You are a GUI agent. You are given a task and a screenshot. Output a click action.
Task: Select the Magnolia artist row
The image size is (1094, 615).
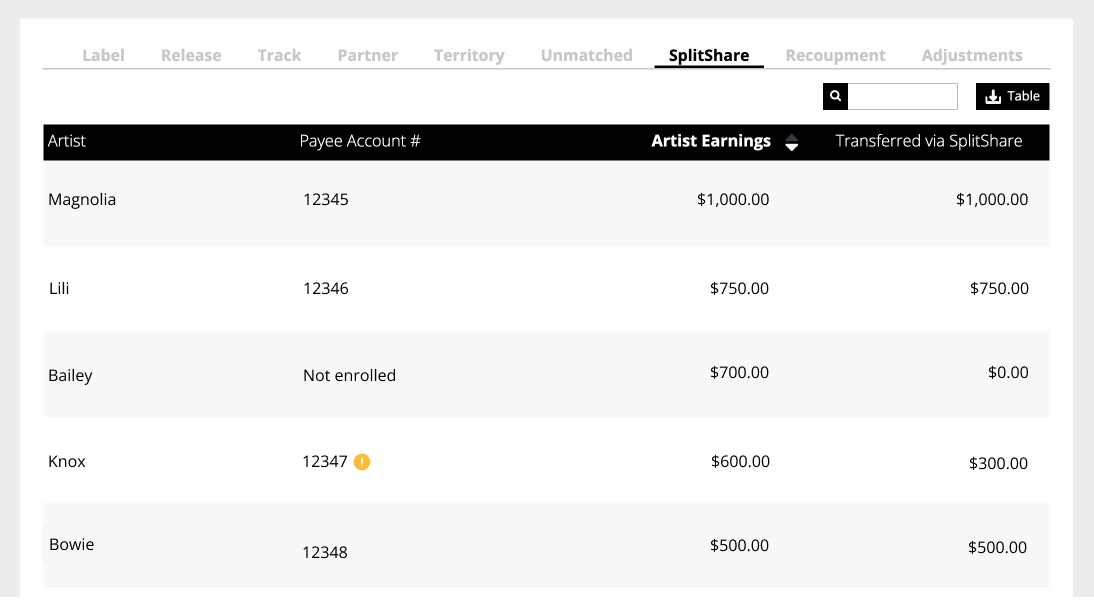tap(546, 202)
